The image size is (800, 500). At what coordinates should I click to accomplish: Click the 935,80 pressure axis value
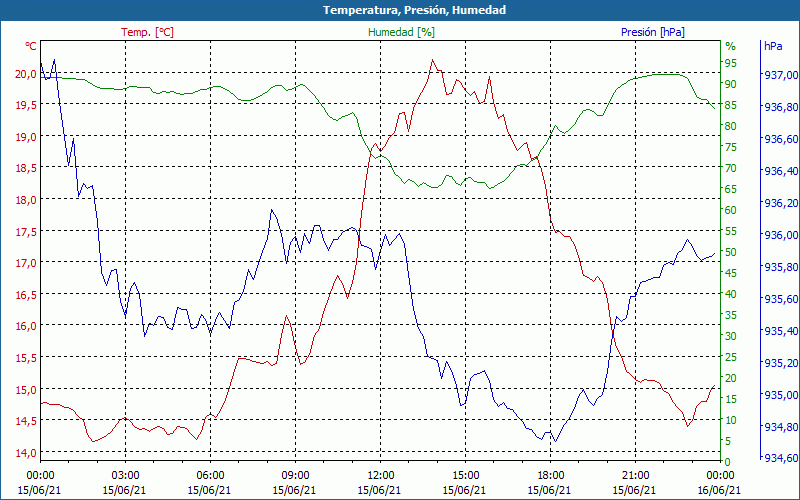tap(781, 267)
